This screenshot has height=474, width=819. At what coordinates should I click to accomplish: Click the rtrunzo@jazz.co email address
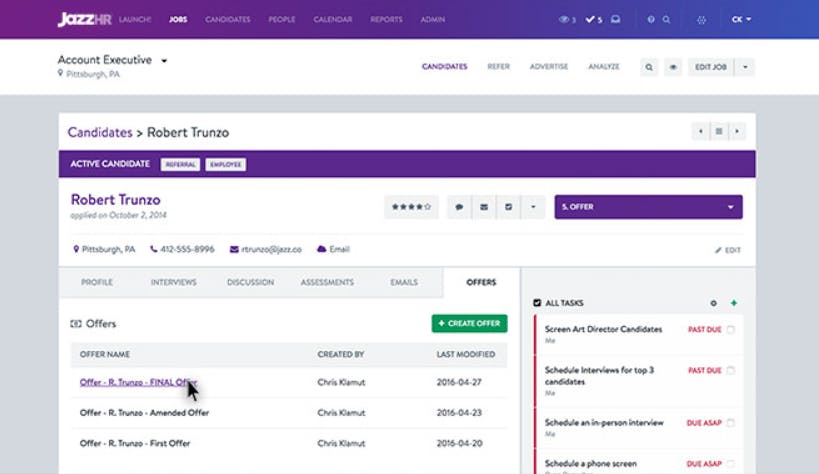click(x=266, y=249)
